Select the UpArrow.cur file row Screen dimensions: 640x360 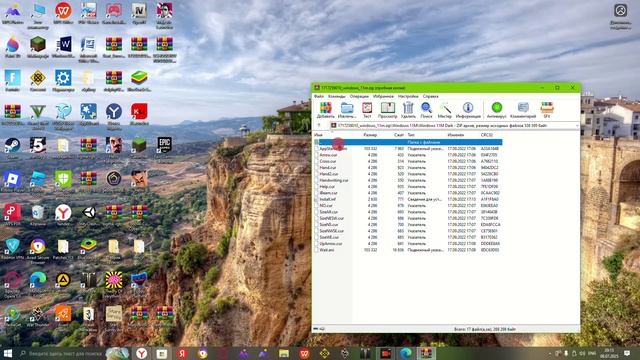pyautogui.click(x=407, y=244)
